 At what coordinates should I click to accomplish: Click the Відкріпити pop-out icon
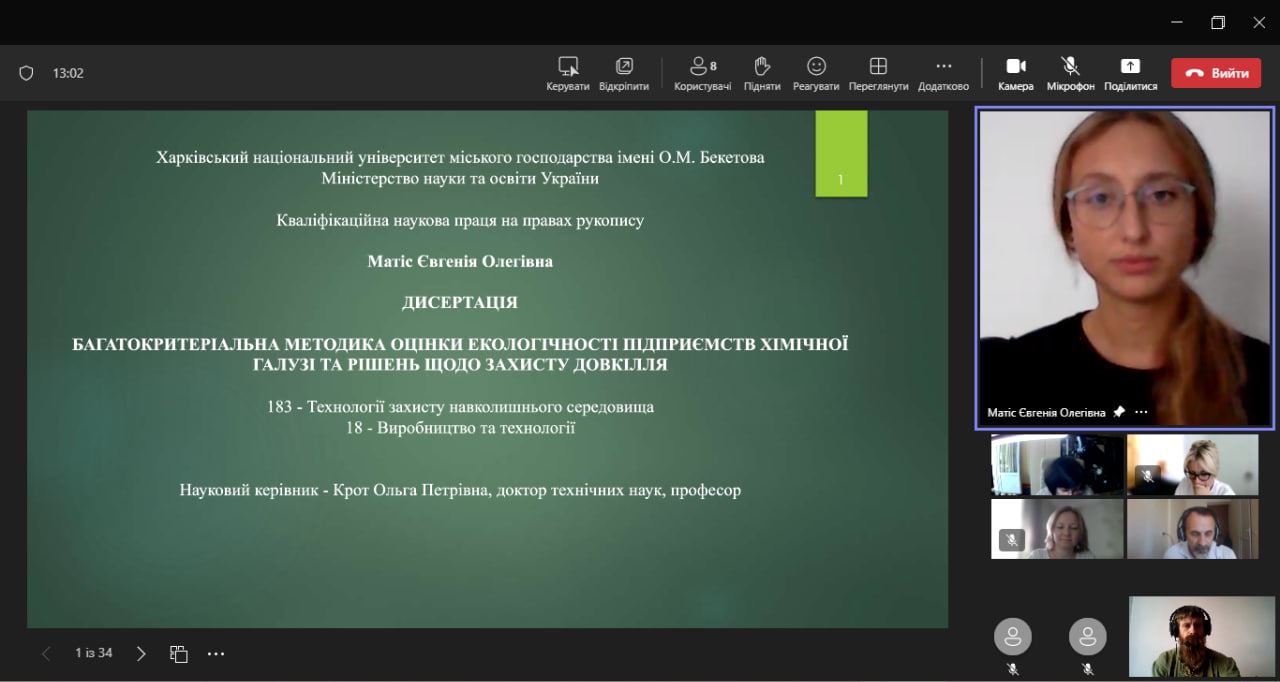pyautogui.click(x=624, y=67)
